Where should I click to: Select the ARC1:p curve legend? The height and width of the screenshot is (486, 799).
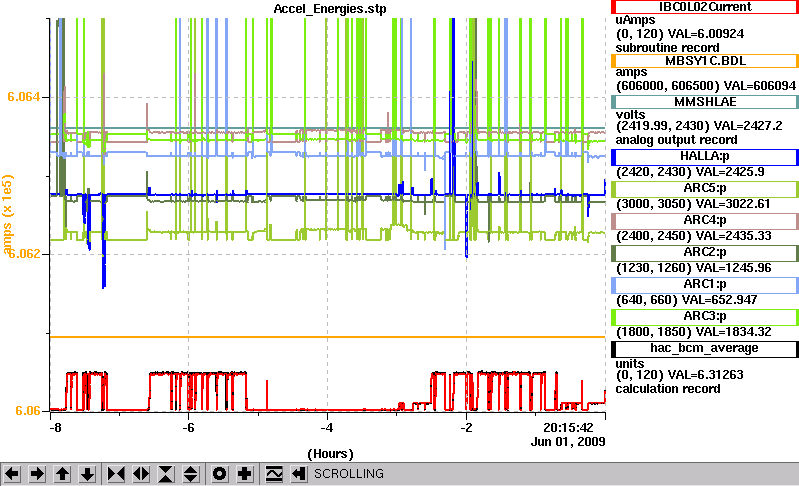click(x=705, y=285)
